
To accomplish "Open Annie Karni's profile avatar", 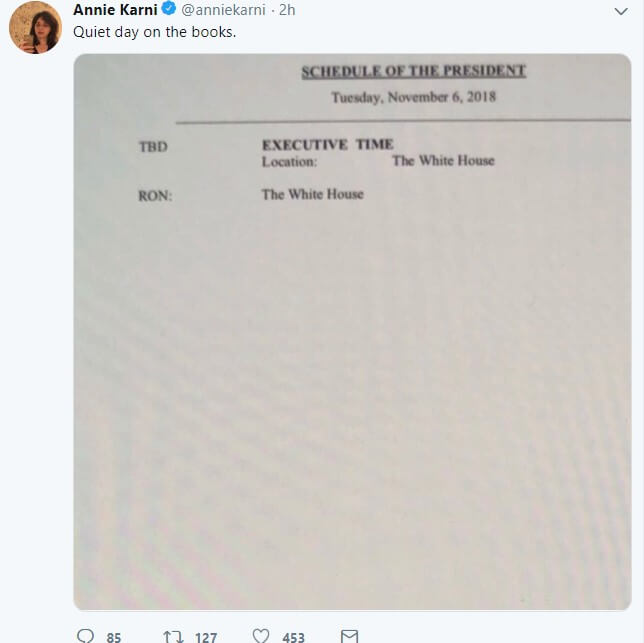I will coord(36,28).
